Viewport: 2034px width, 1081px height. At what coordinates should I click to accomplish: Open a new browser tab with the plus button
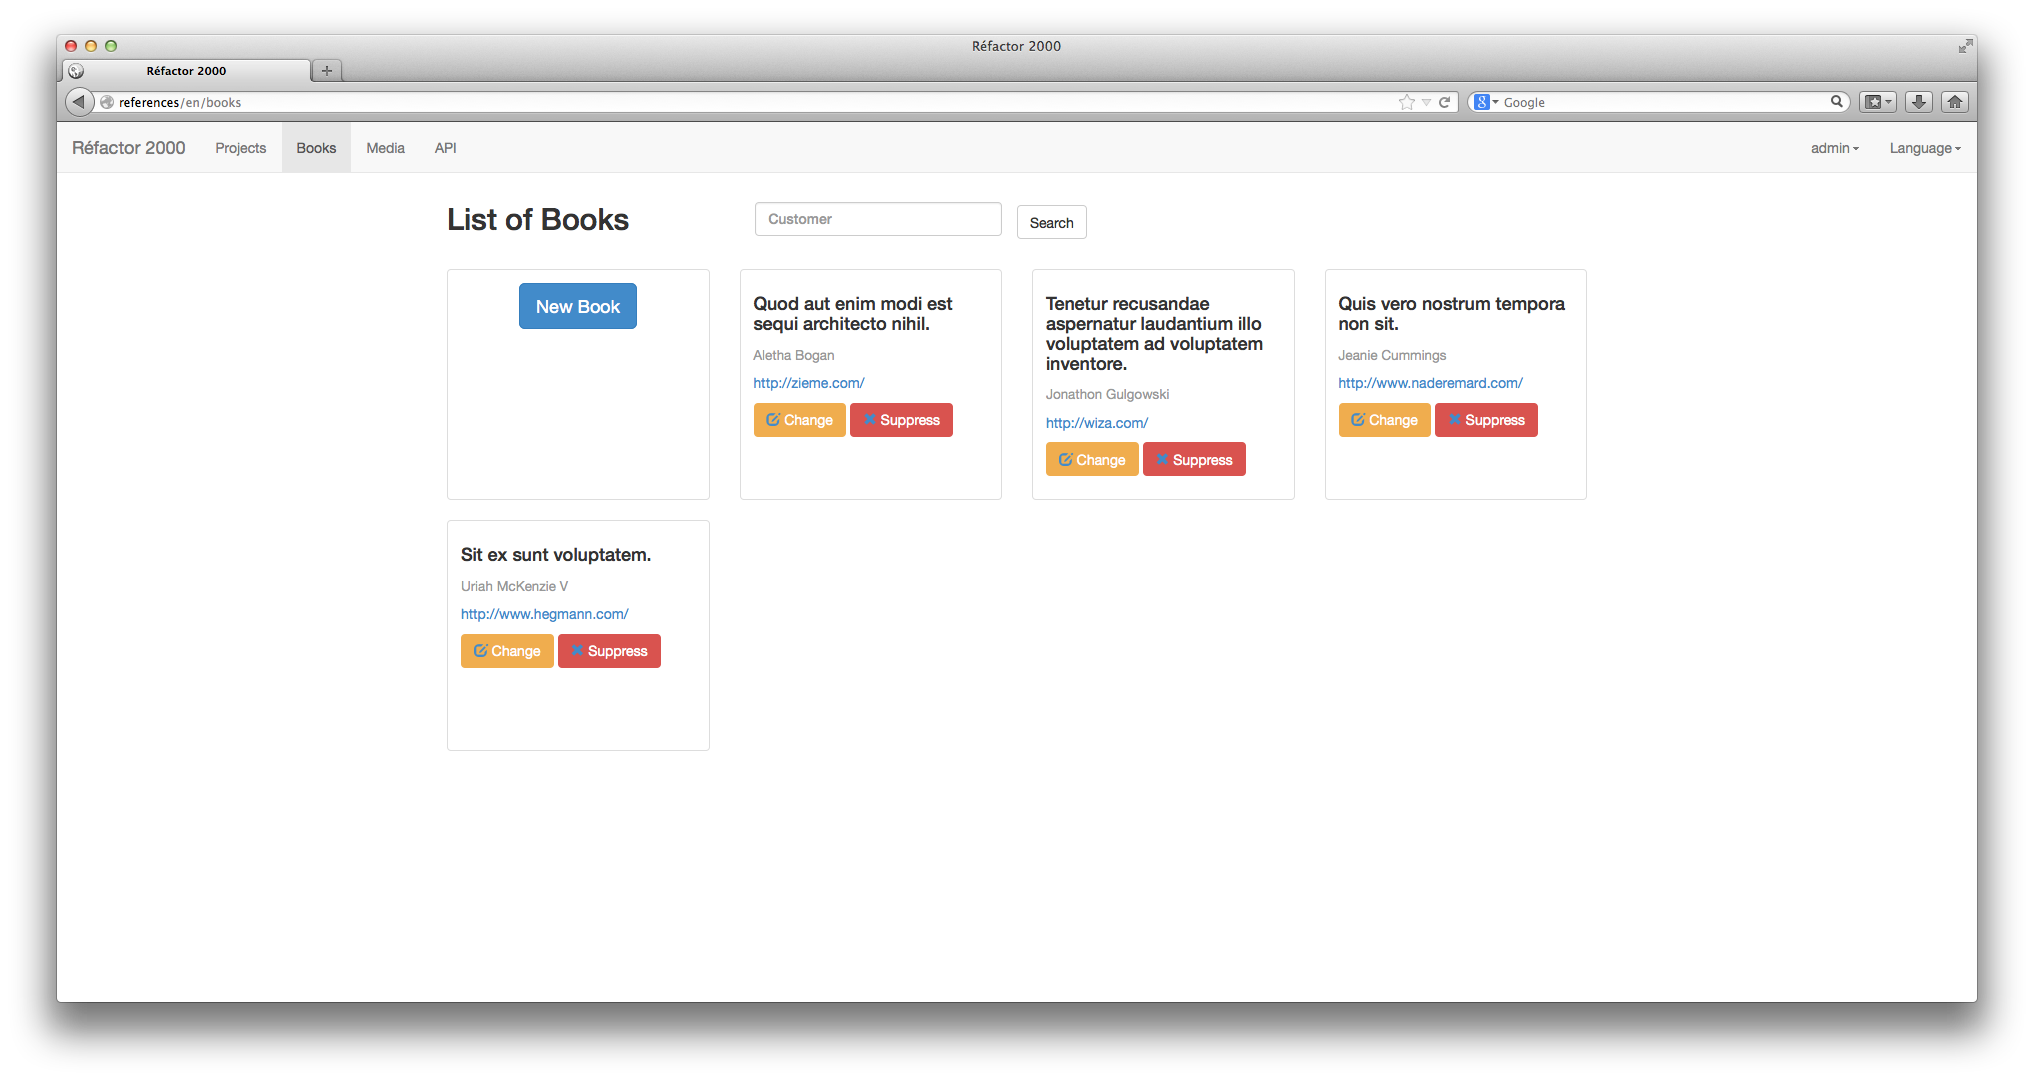326,70
